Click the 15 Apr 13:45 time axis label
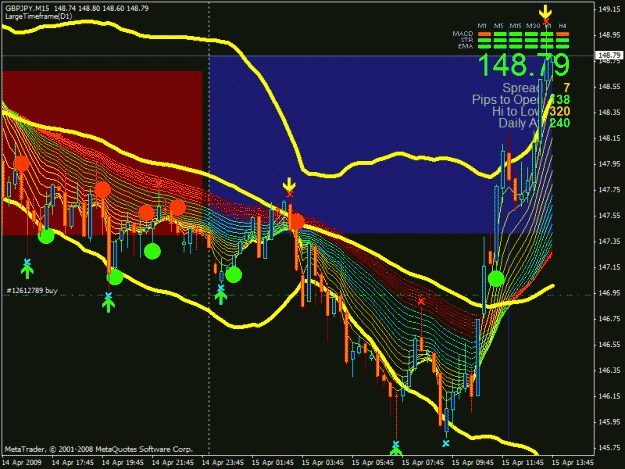The height and width of the screenshot is (469, 625). pos(573,463)
